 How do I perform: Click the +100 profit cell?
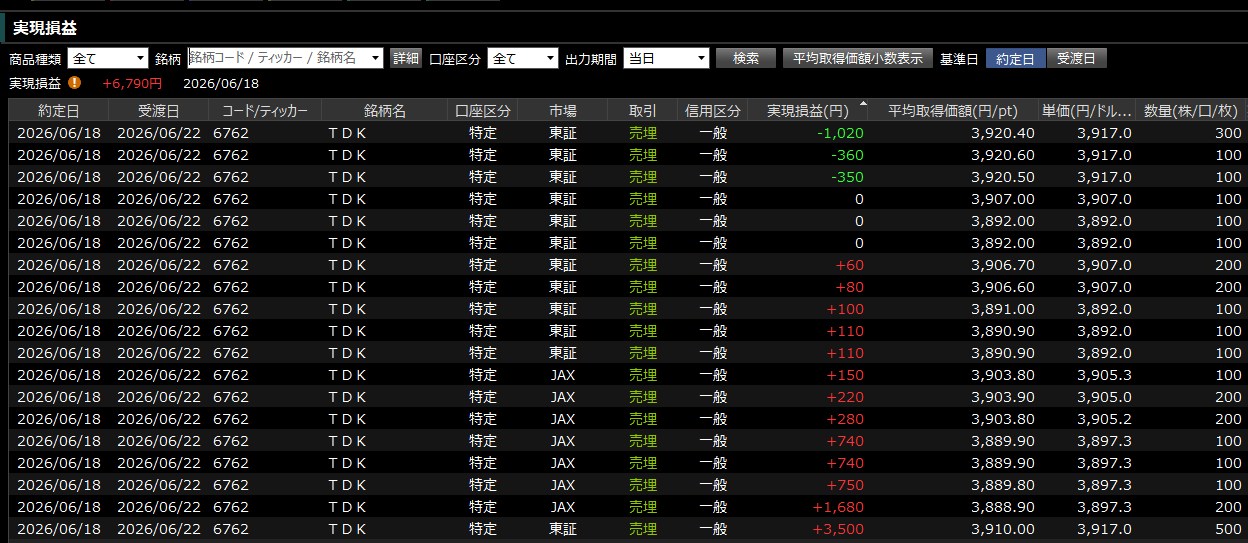tap(845, 309)
